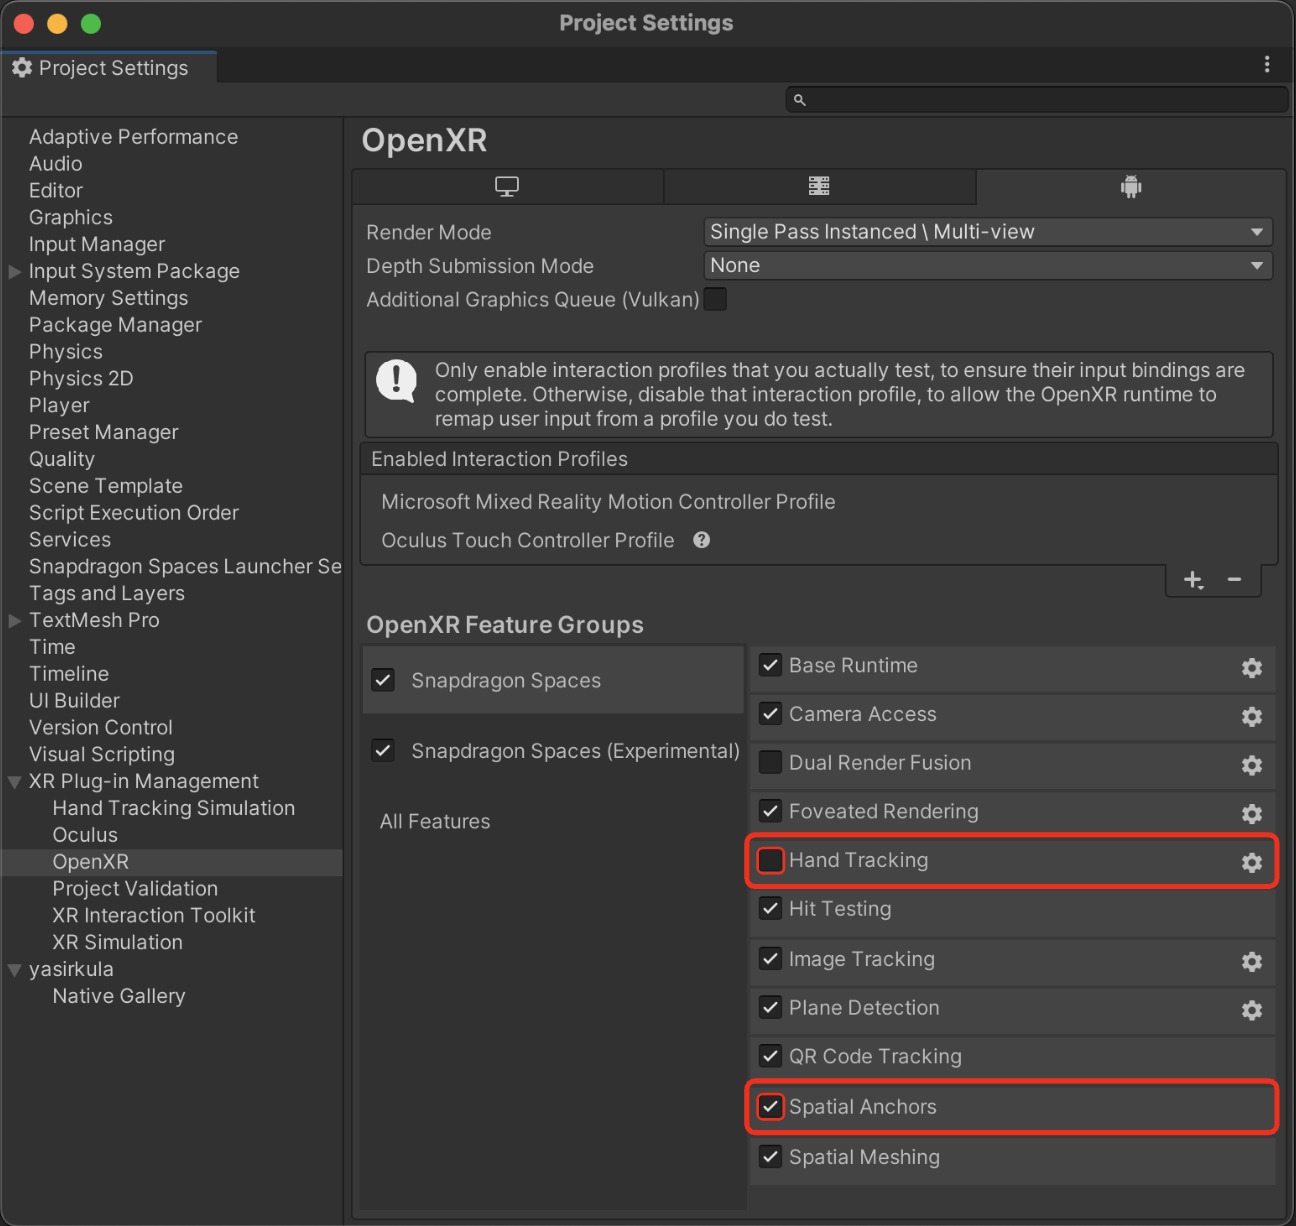Switch to the Standalone desktop platform tab
The height and width of the screenshot is (1226, 1296).
pos(507,187)
